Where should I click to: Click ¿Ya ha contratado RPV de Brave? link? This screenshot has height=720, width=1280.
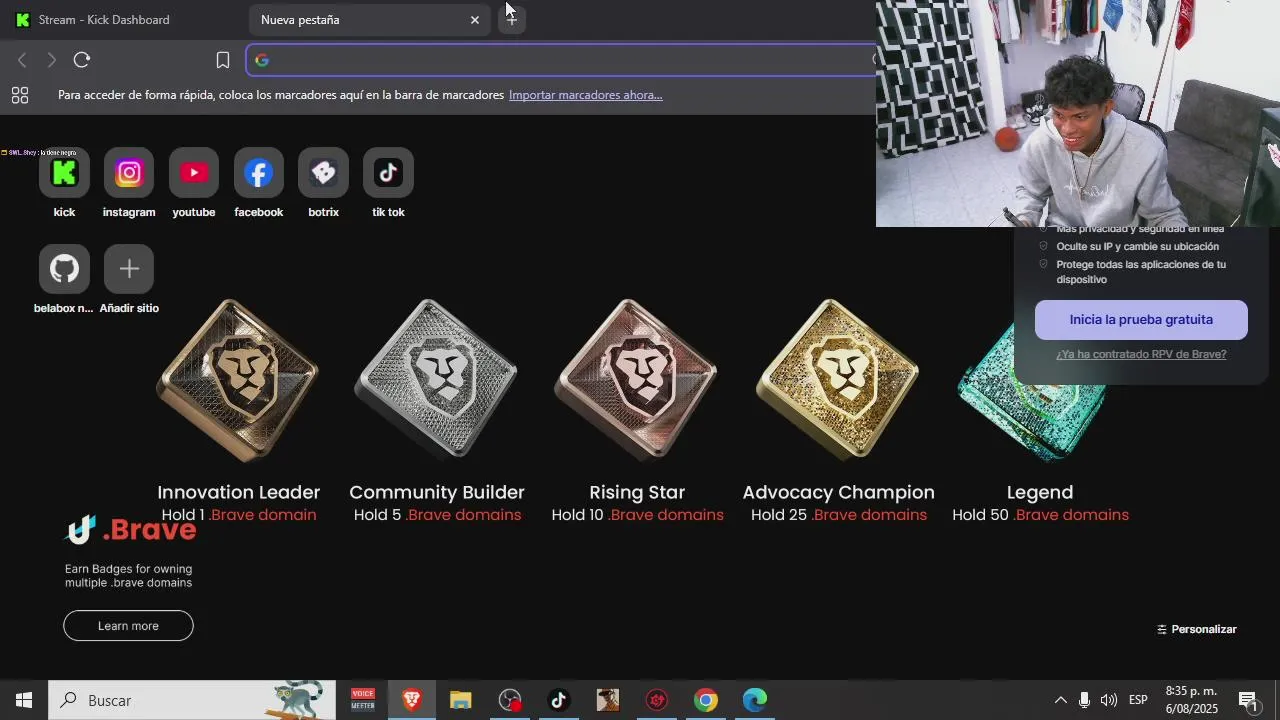tap(1141, 354)
